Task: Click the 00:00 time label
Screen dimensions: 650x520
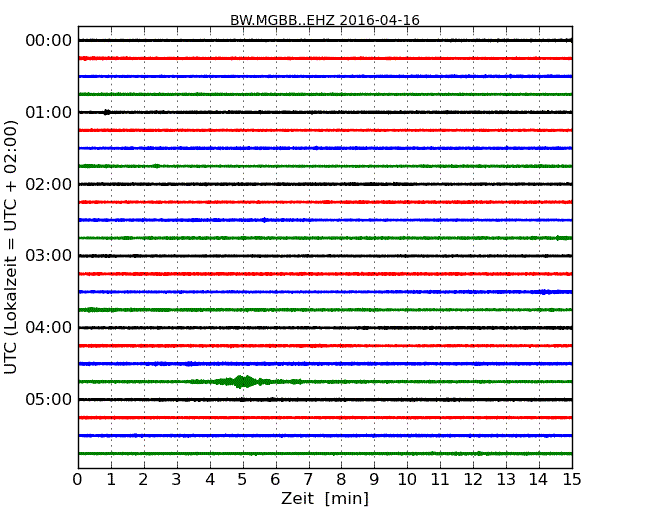Action: tap(49, 41)
